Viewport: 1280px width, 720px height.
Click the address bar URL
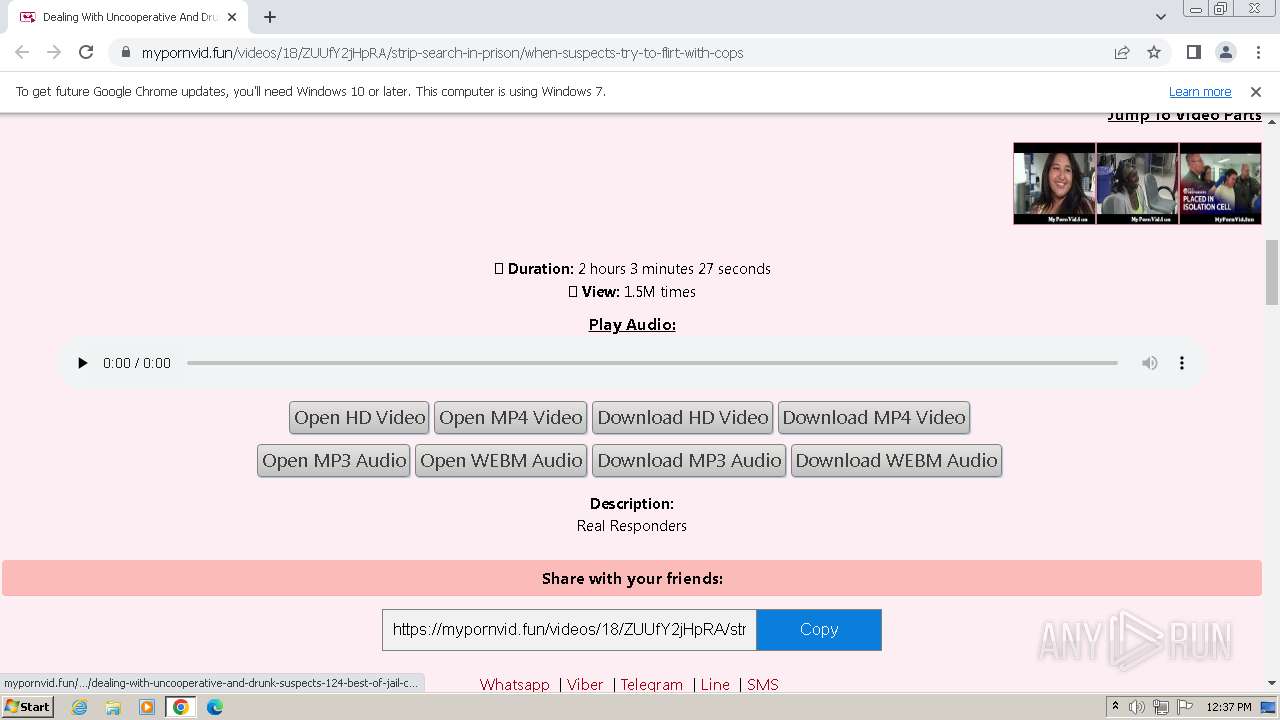(x=442, y=53)
